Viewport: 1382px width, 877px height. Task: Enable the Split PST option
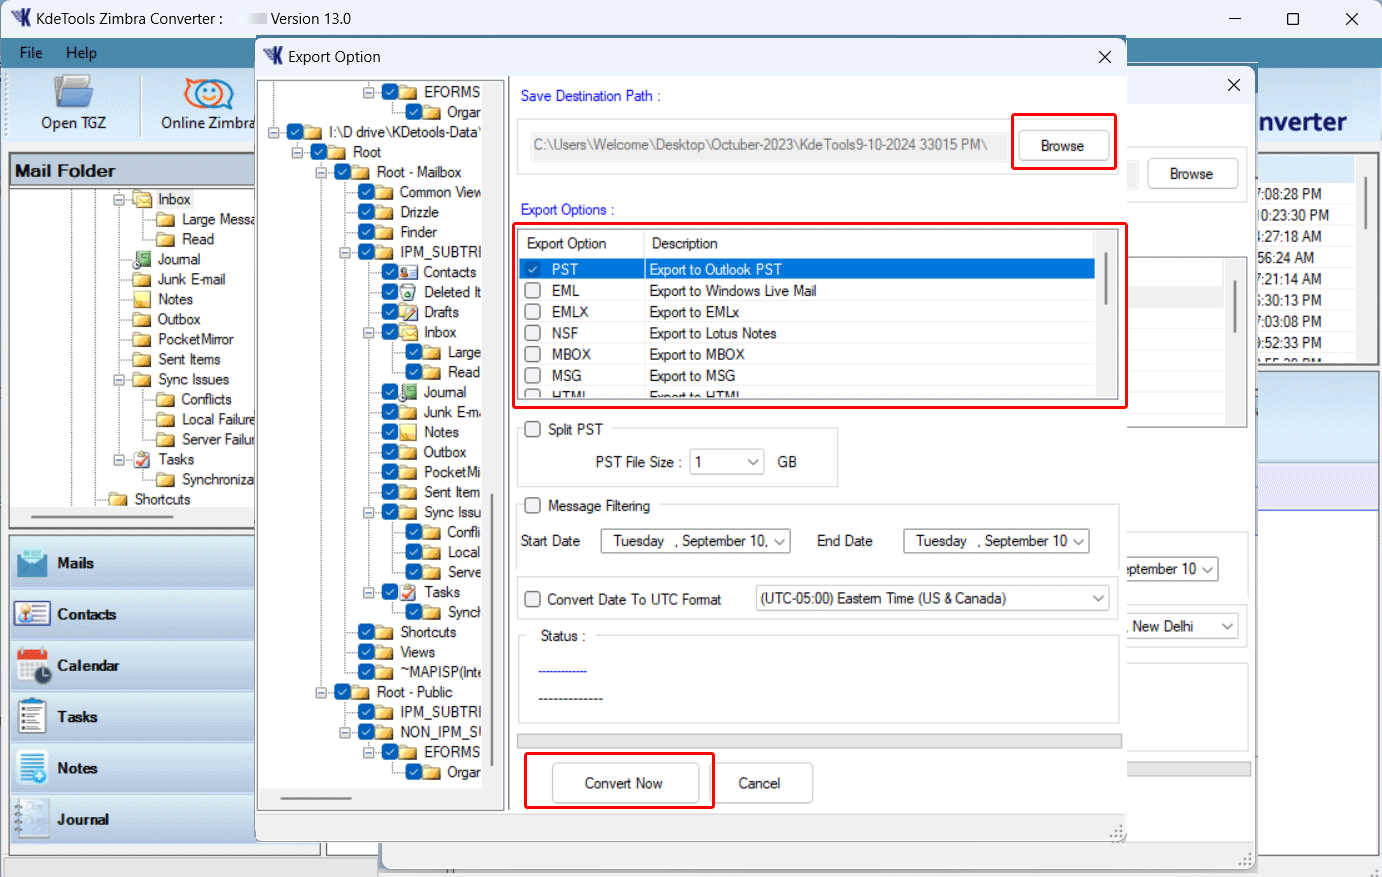point(531,429)
